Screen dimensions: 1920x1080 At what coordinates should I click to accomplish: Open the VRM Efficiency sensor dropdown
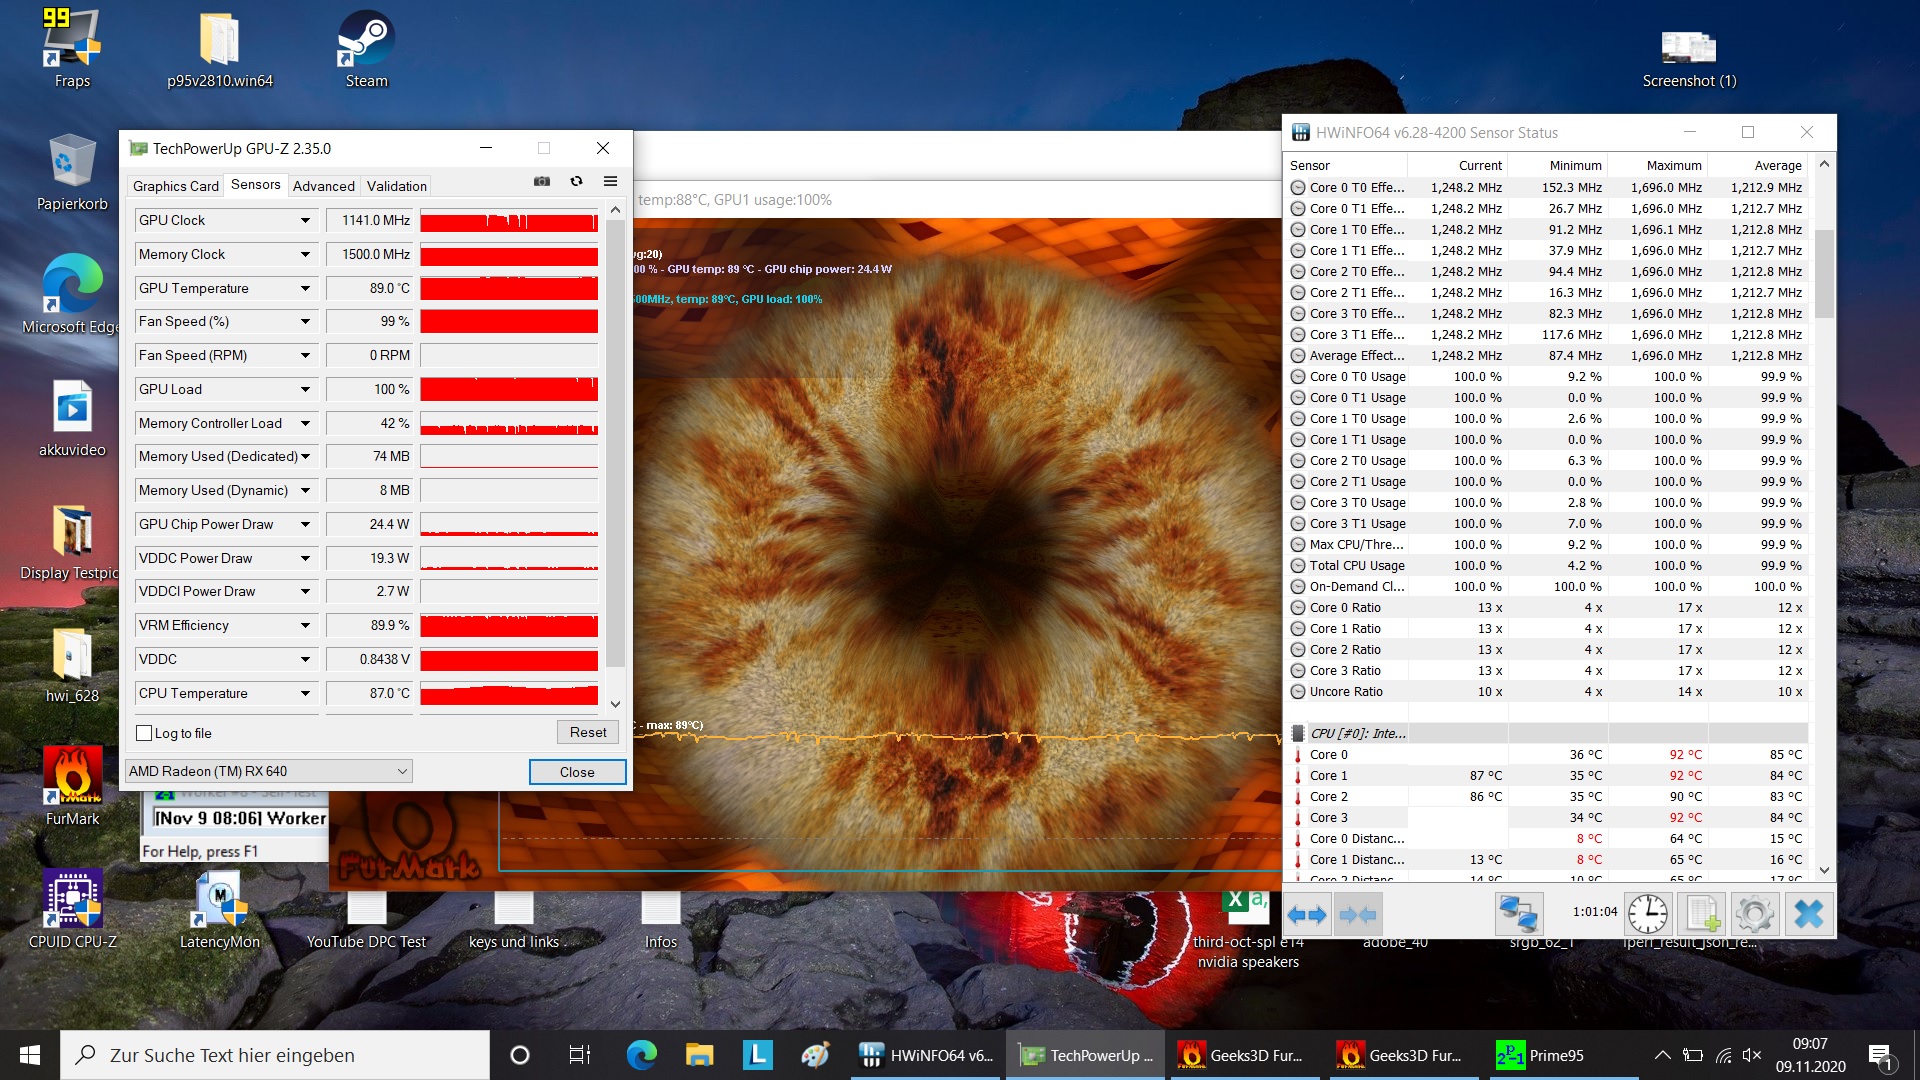pyautogui.click(x=305, y=625)
